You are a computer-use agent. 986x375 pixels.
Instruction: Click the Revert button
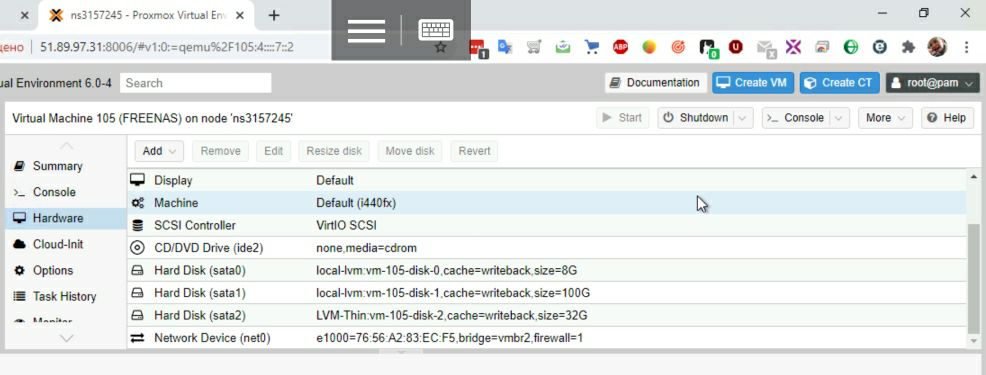coord(474,151)
